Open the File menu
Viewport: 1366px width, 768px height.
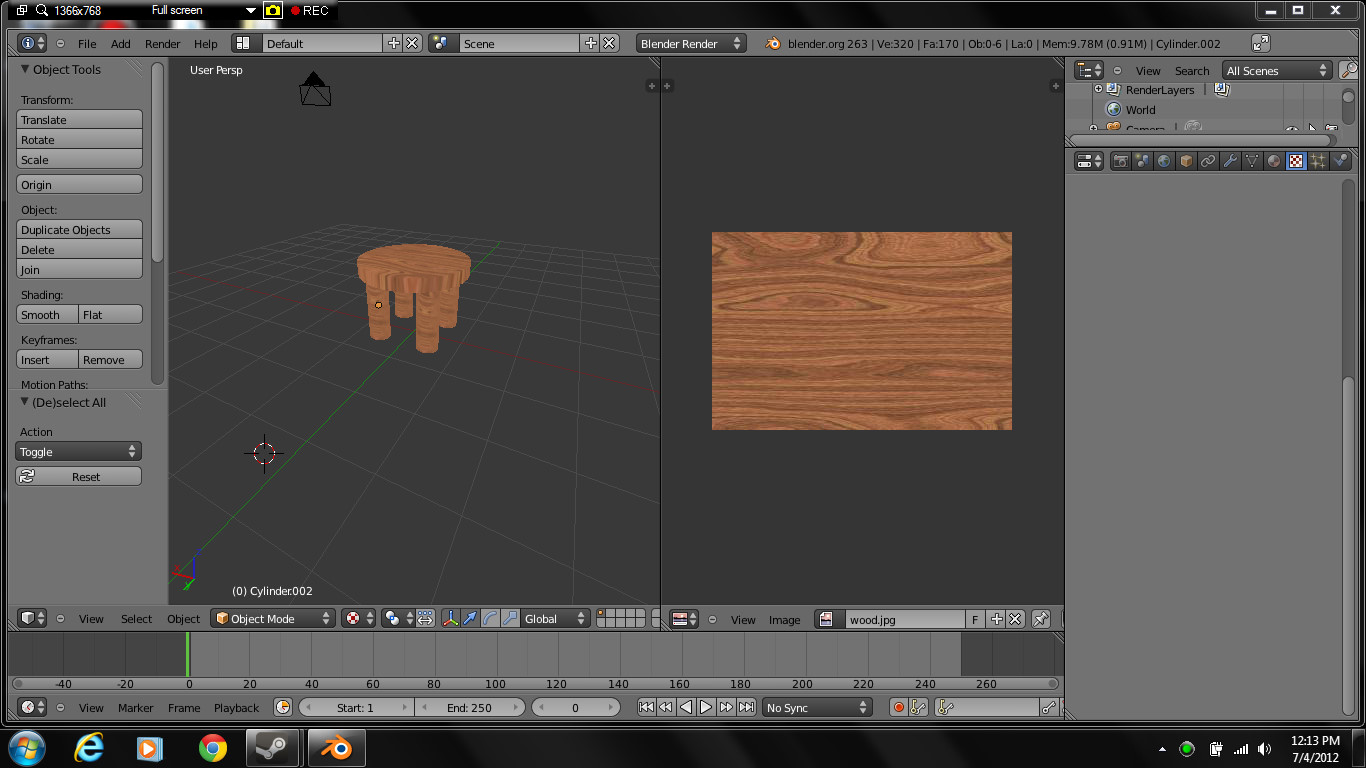click(x=87, y=44)
